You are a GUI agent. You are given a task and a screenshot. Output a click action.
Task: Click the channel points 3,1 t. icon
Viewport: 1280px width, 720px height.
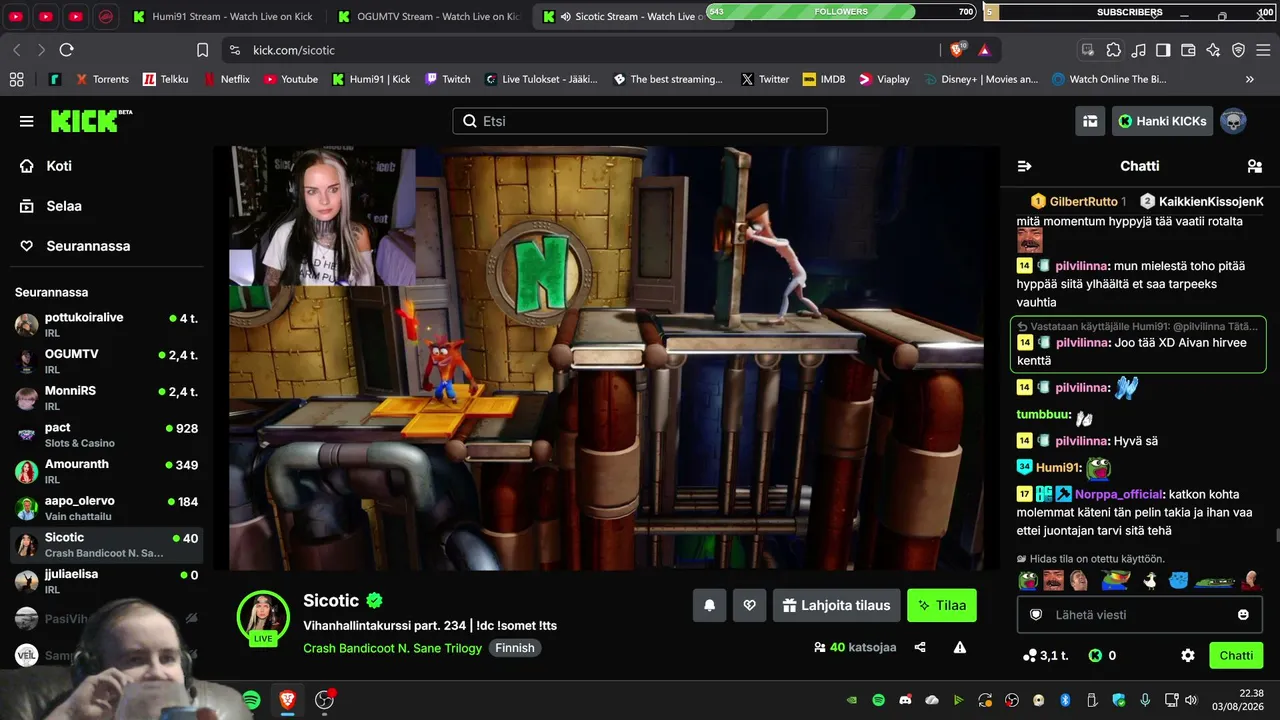click(1030, 656)
